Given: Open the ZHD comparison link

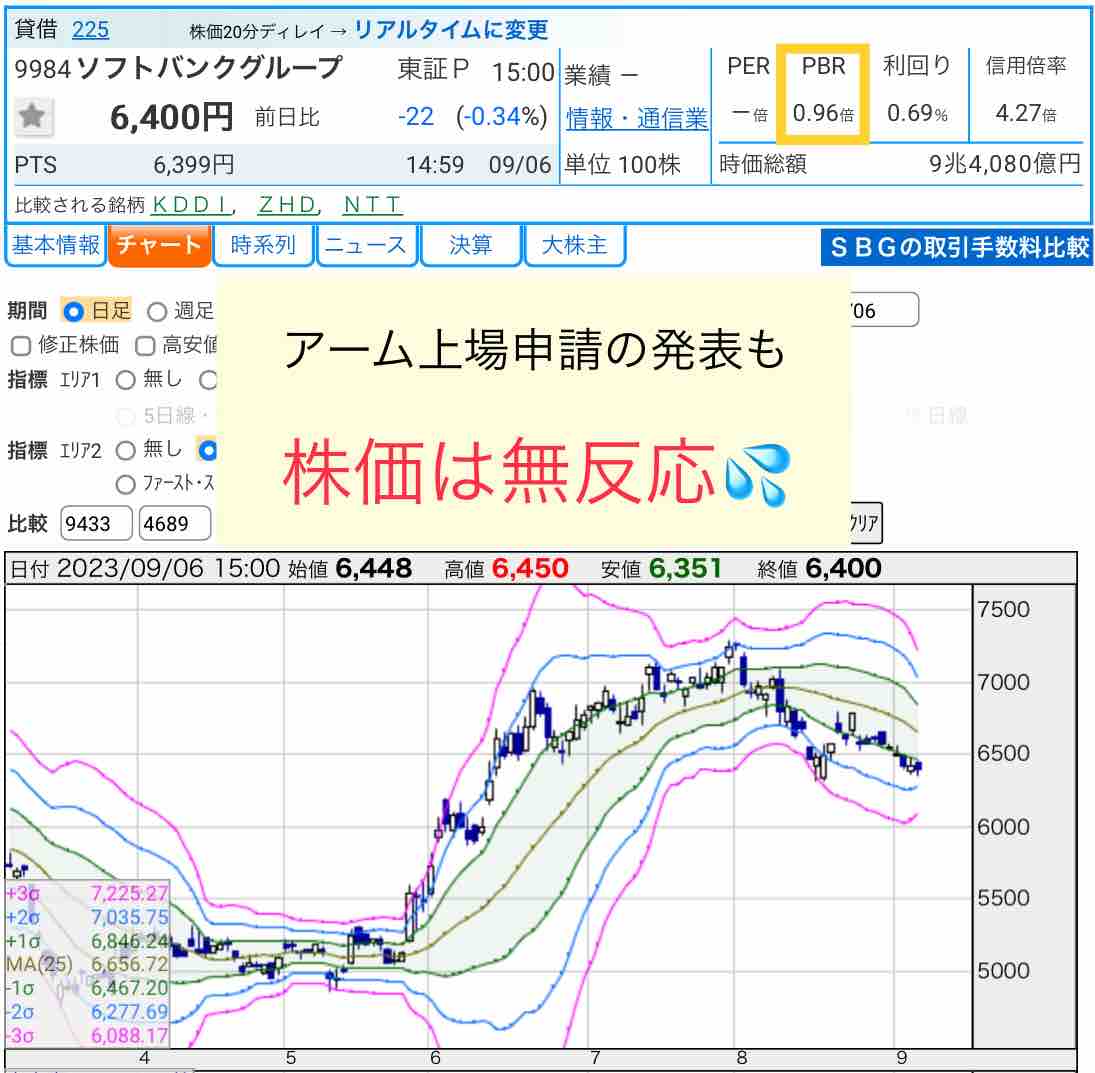Looking at the screenshot, I should tap(288, 205).
